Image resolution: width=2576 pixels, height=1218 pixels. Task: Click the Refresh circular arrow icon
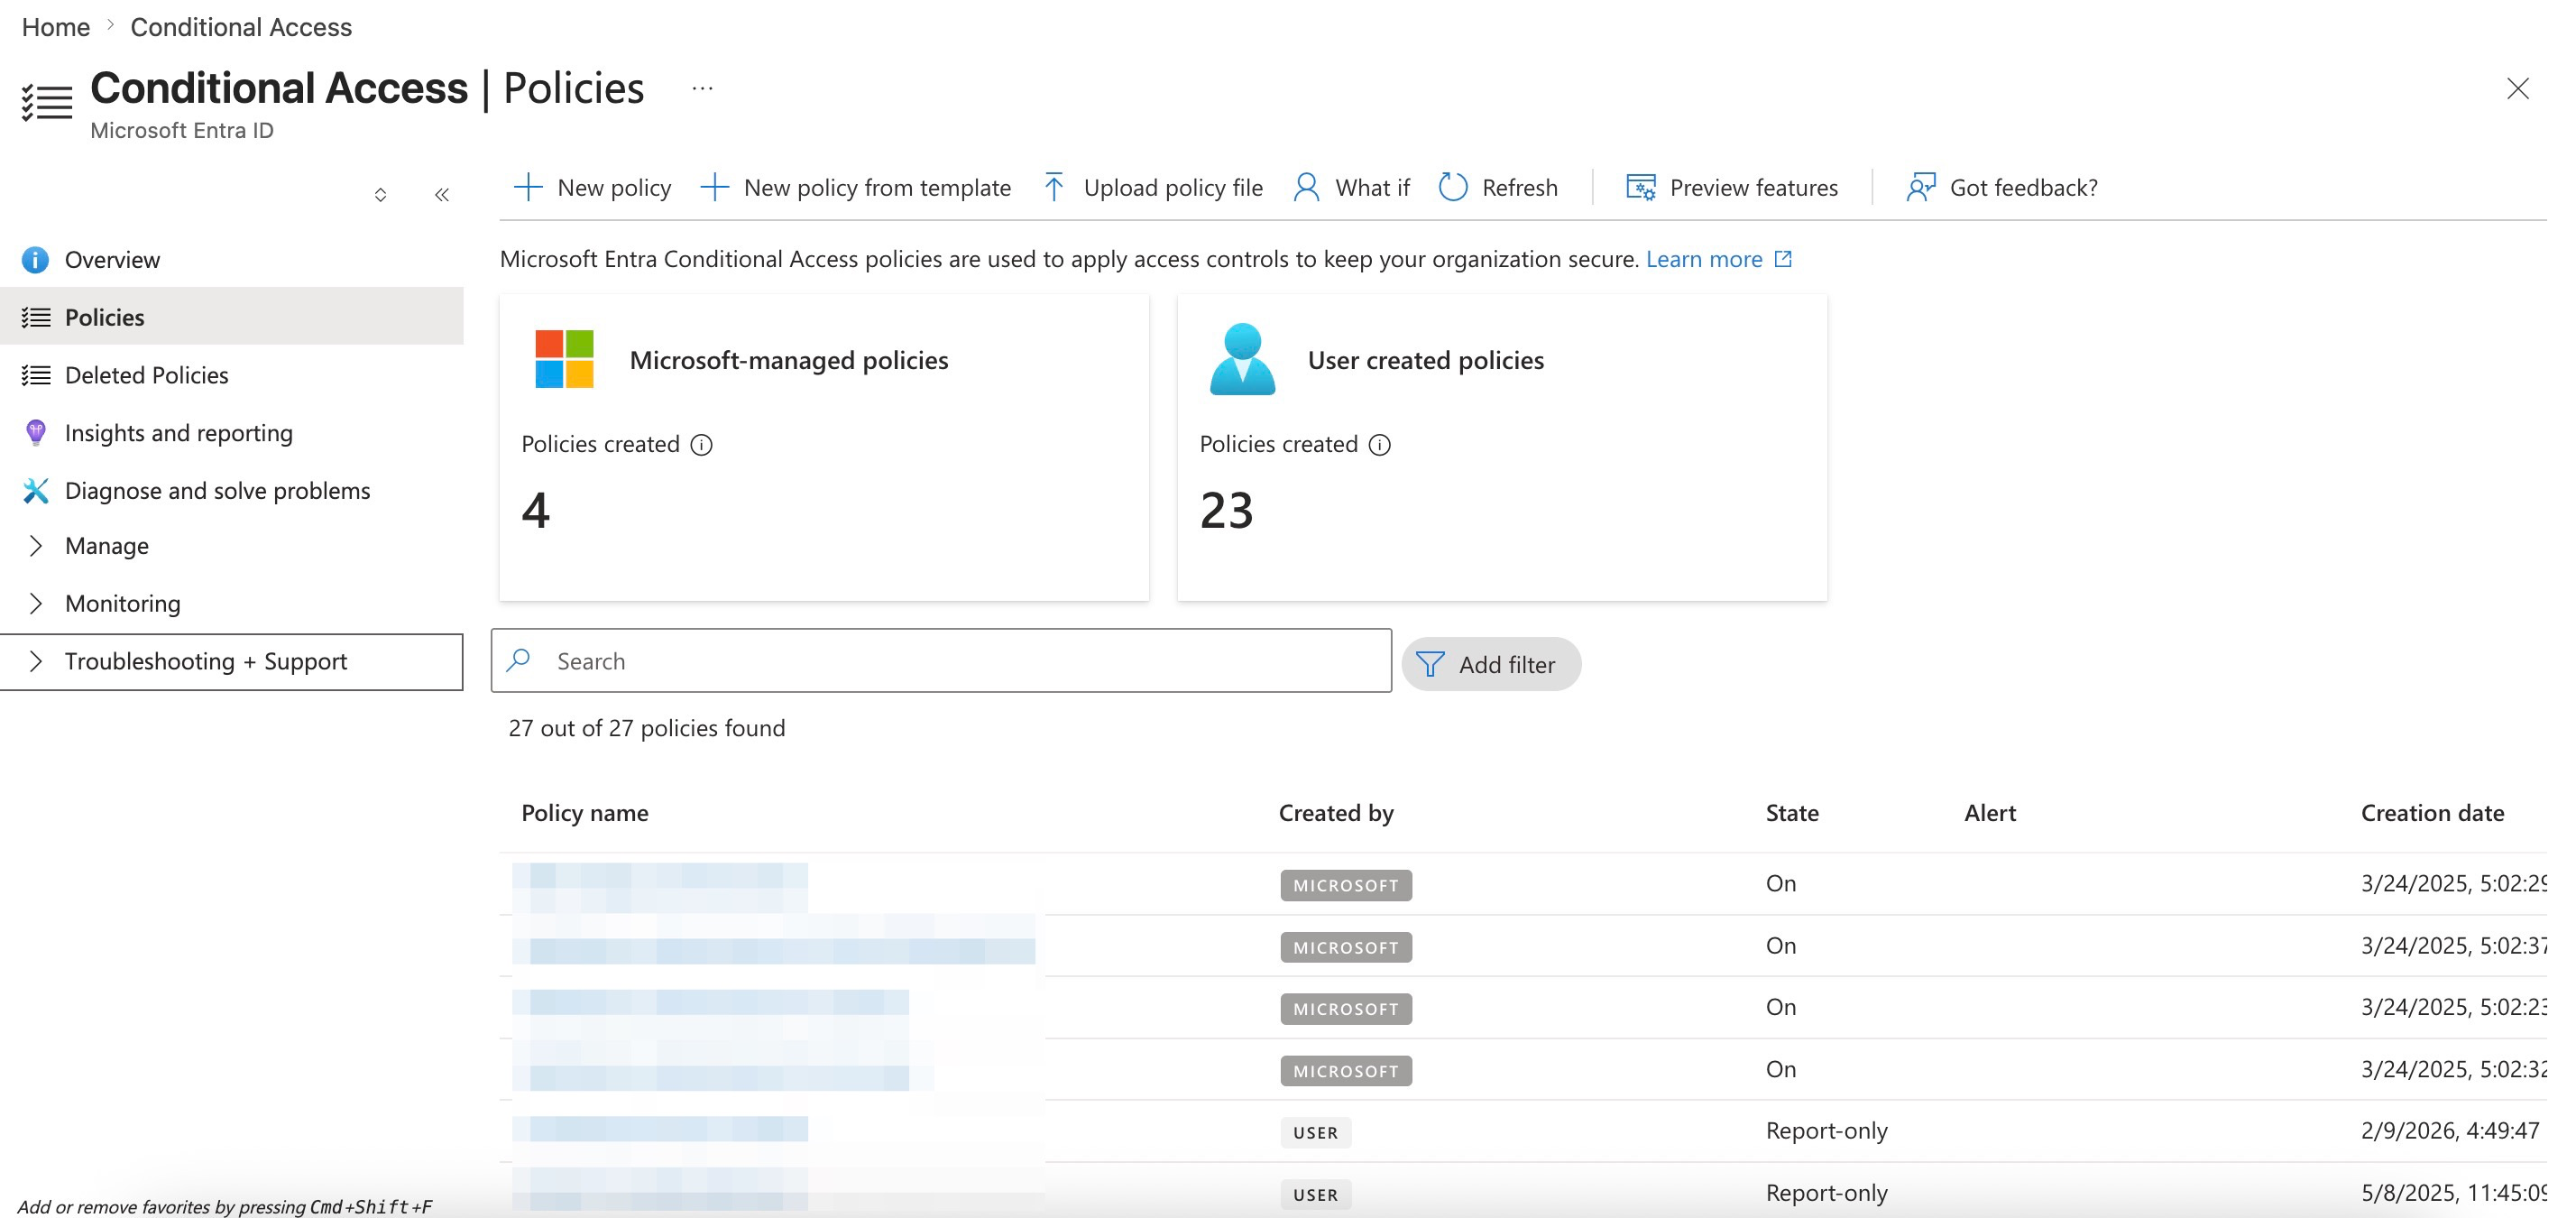(1453, 187)
